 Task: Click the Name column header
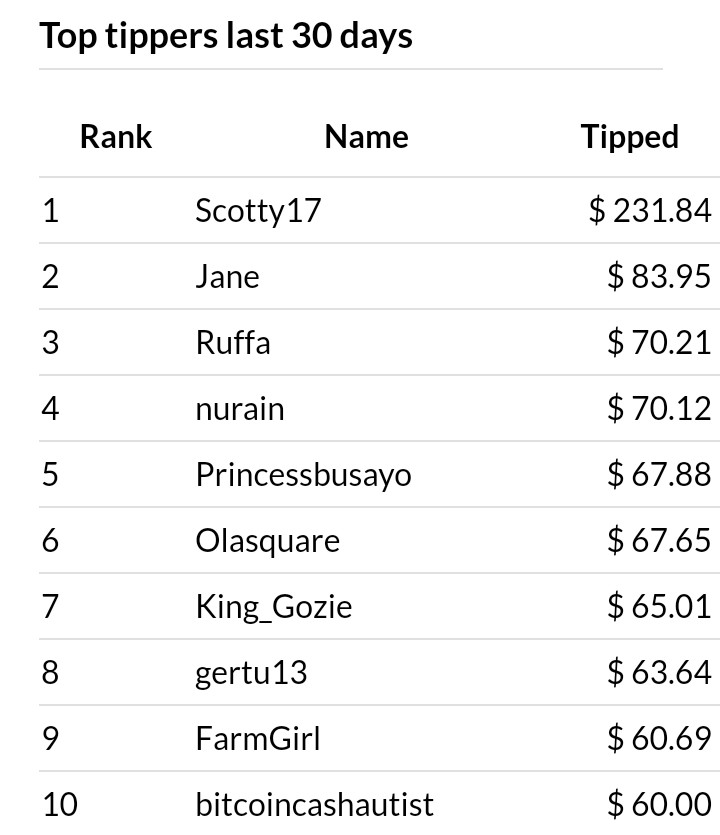pos(366,137)
